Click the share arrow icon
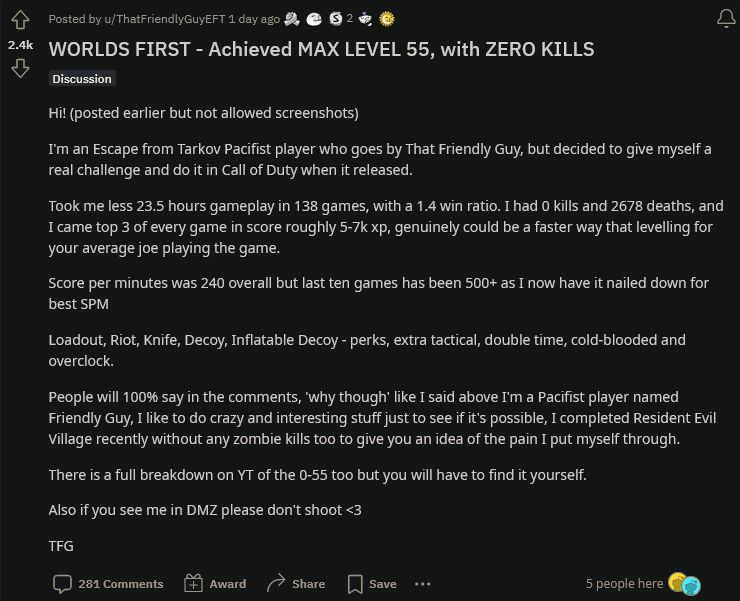This screenshot has height=601, width=740. [276, 584]
